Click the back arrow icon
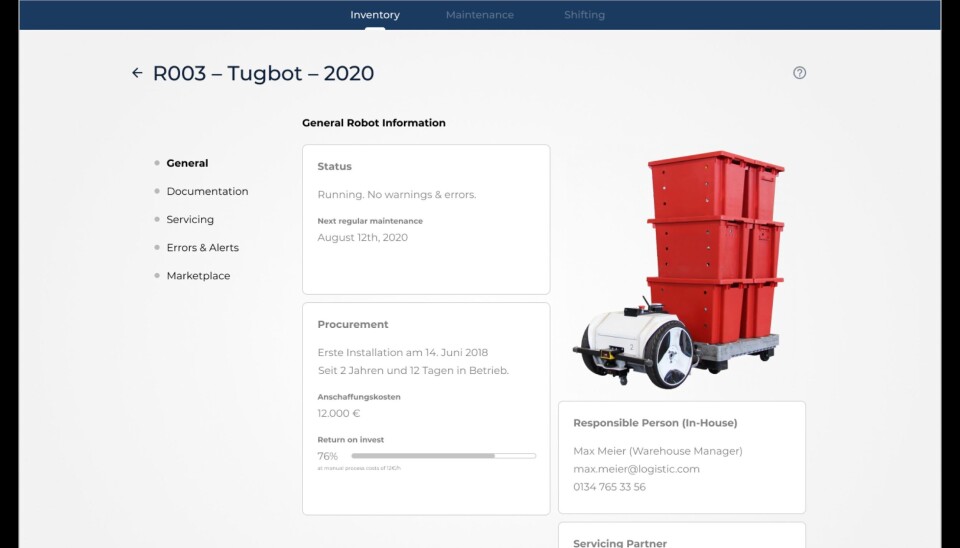The height and width of the screenshot is (548, 960). pyautogui.click(x=137, y=73)
